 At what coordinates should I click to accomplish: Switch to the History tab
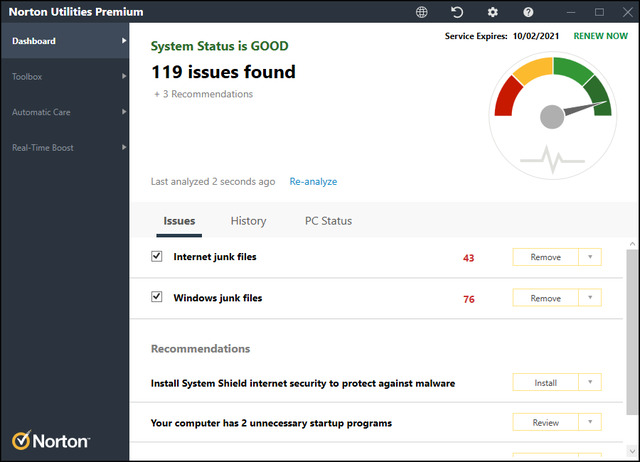(x=248, y=221)
